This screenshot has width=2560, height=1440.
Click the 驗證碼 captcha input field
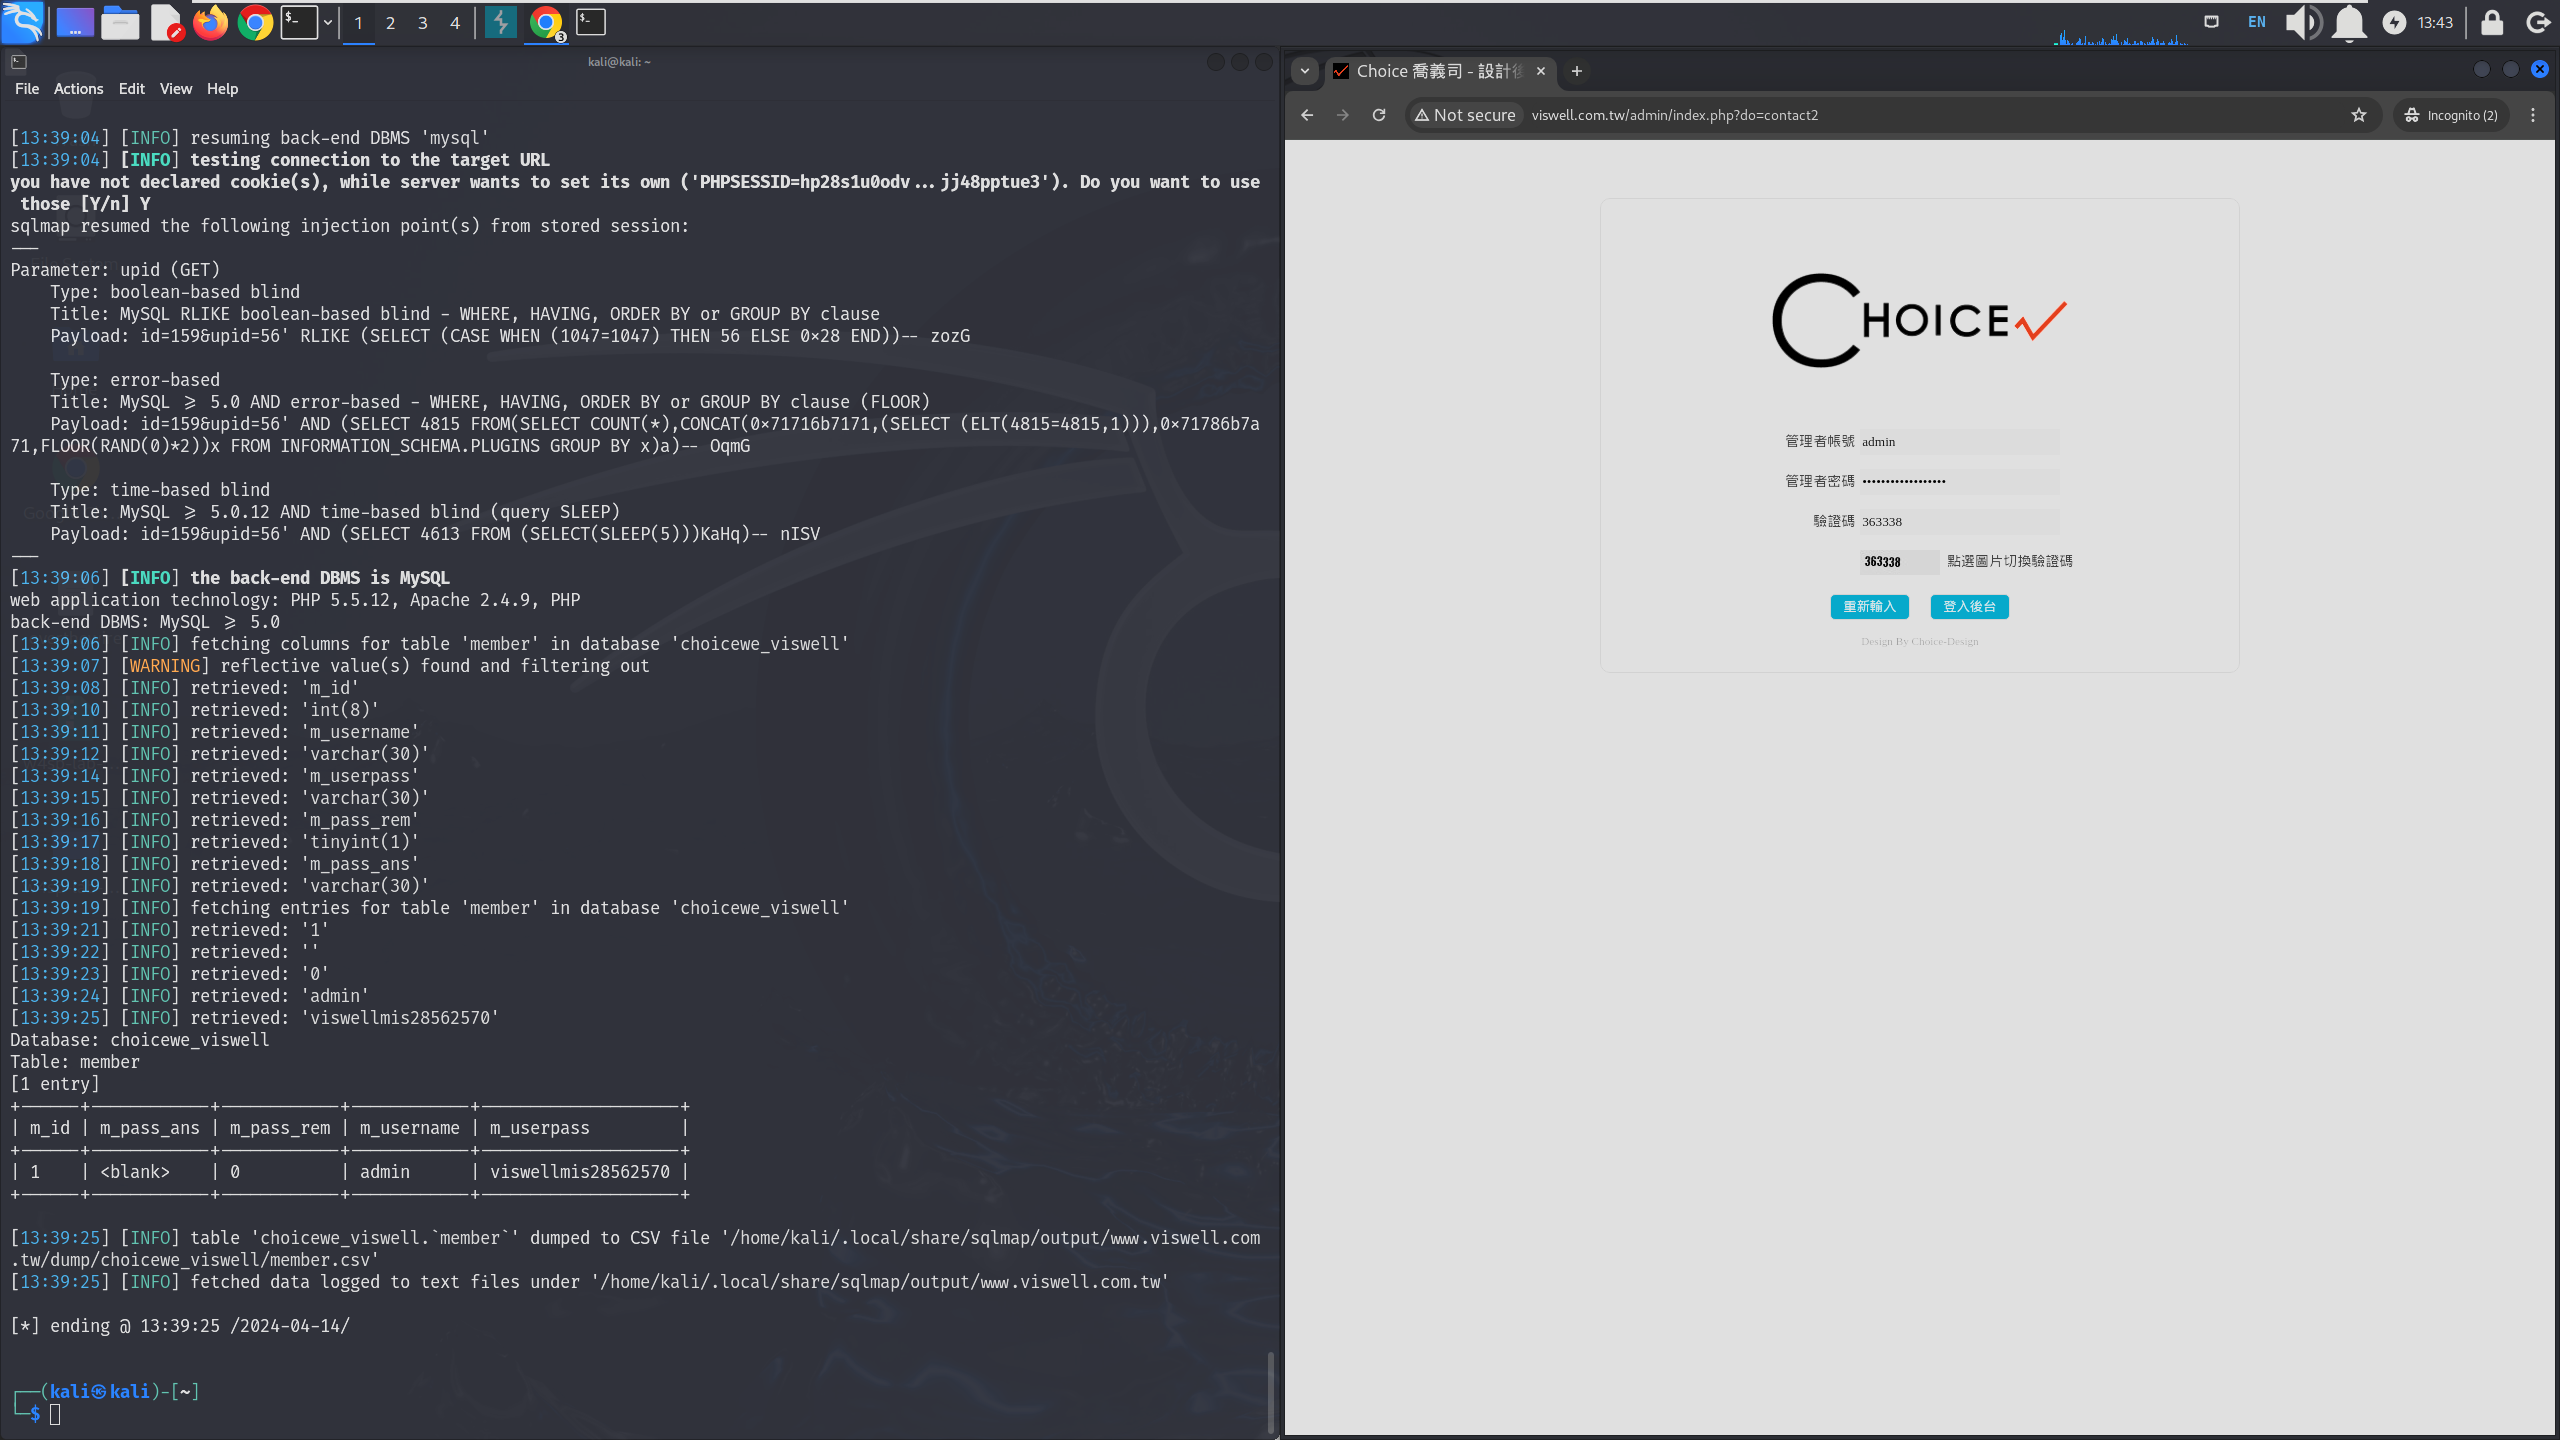(x=1958, y=522)
